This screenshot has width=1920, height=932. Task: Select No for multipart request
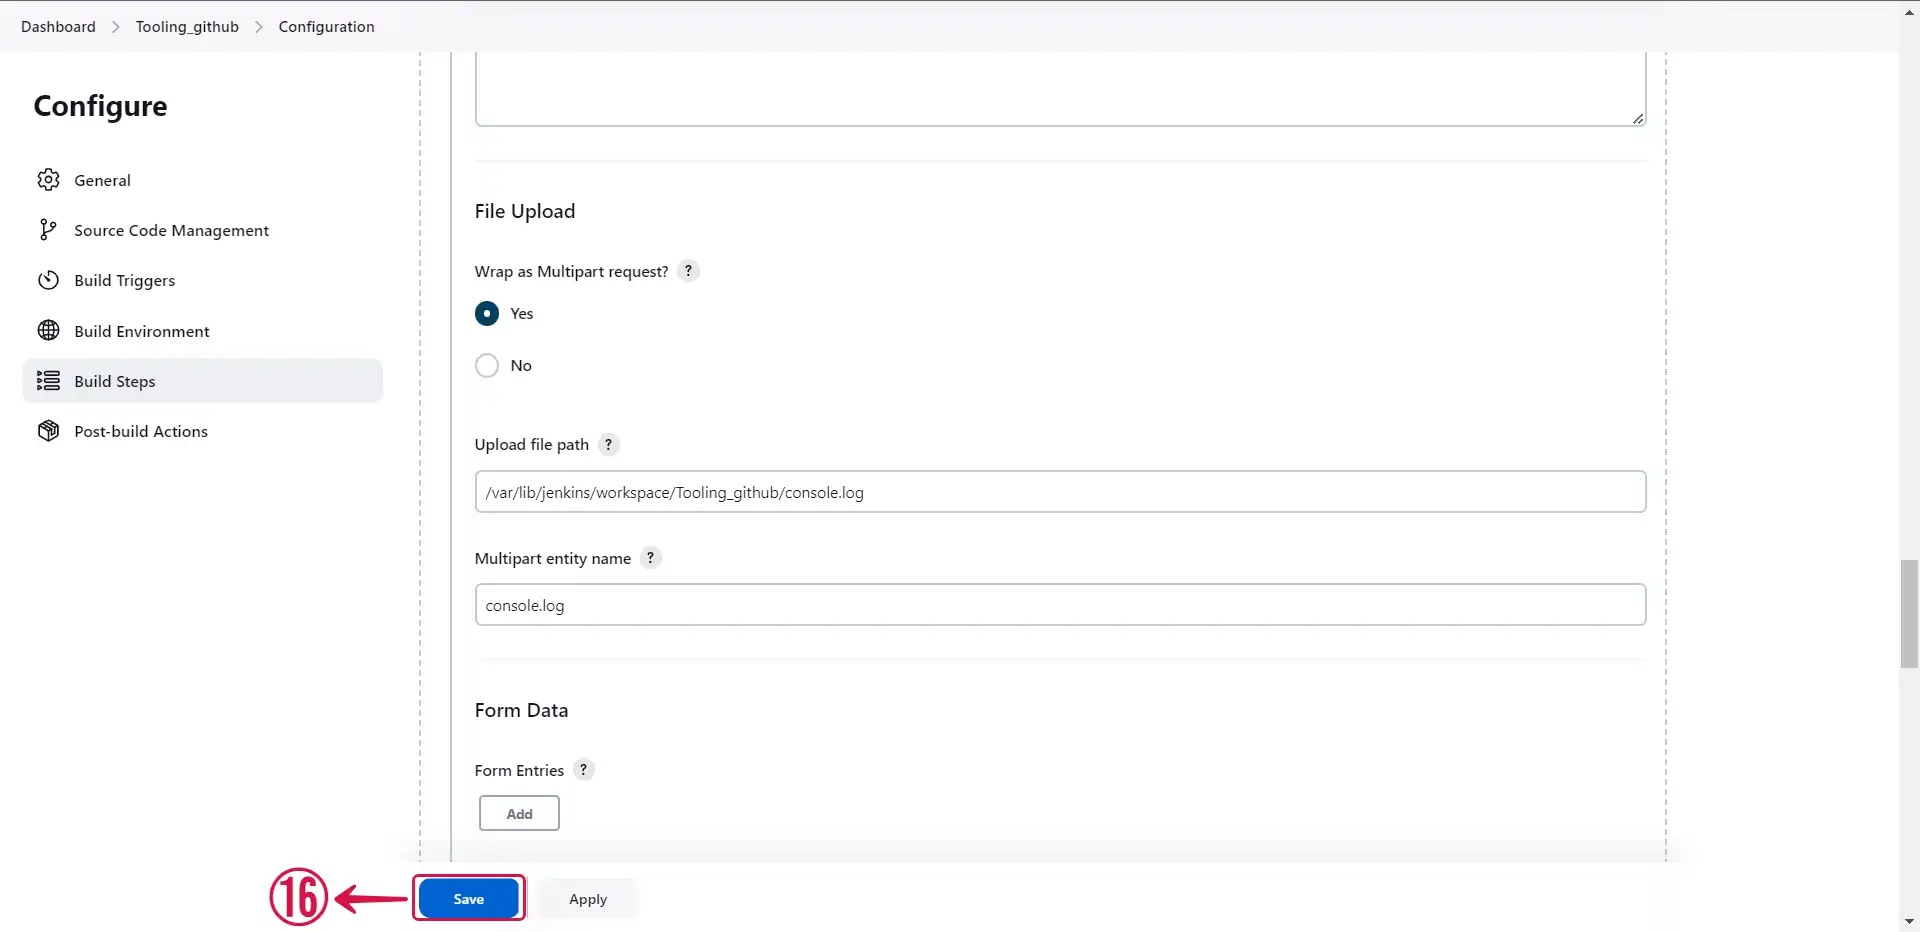[487, 366]
